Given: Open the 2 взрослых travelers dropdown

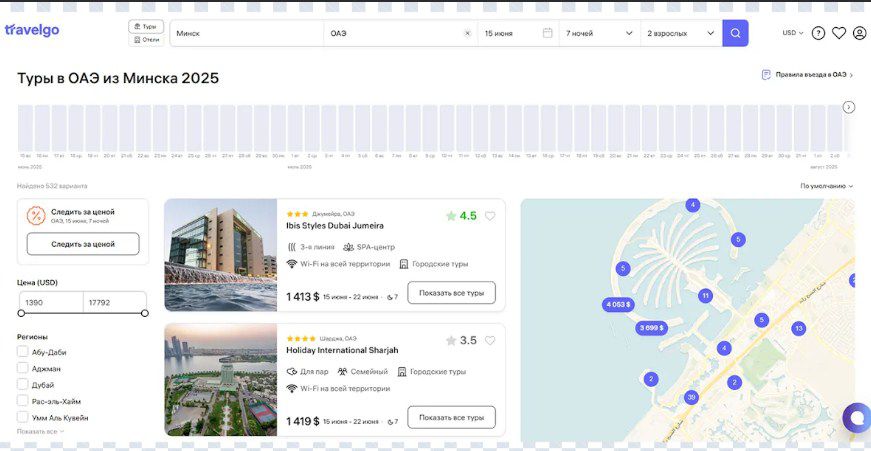Looking at the screenshot, I should click(682, 33).
